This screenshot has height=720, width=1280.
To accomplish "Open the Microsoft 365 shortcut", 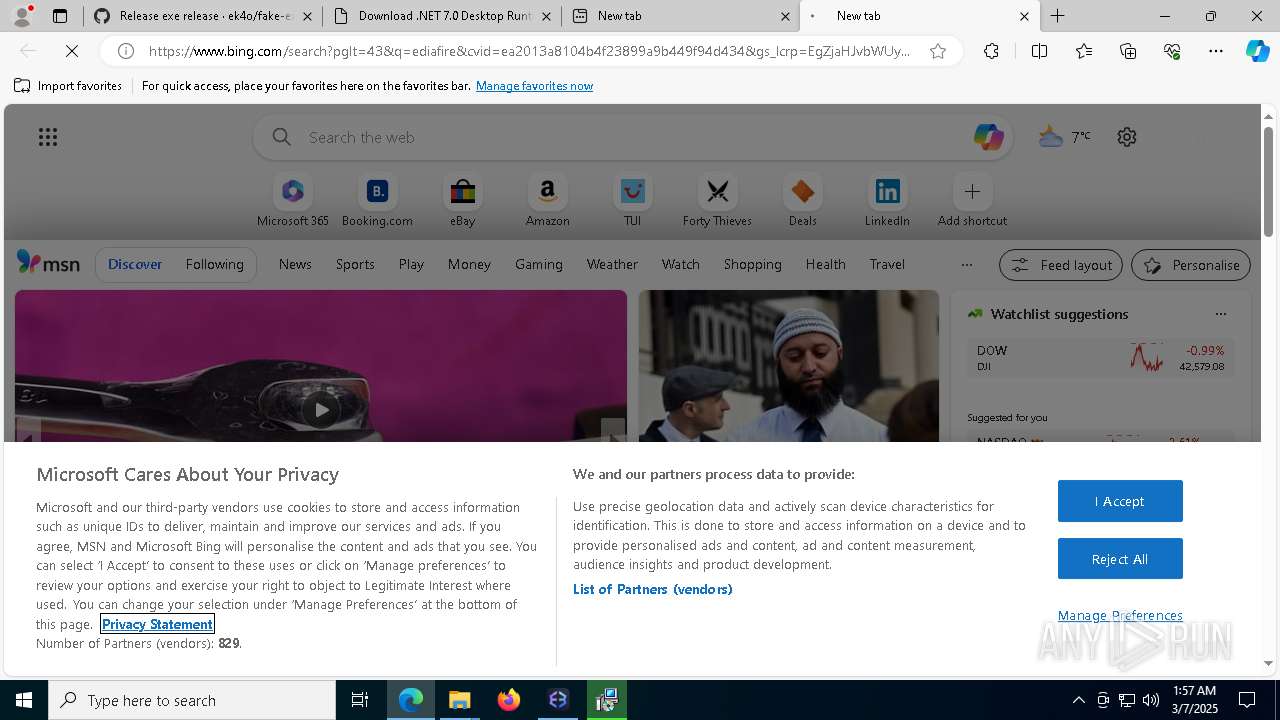I will coord(292,201).
